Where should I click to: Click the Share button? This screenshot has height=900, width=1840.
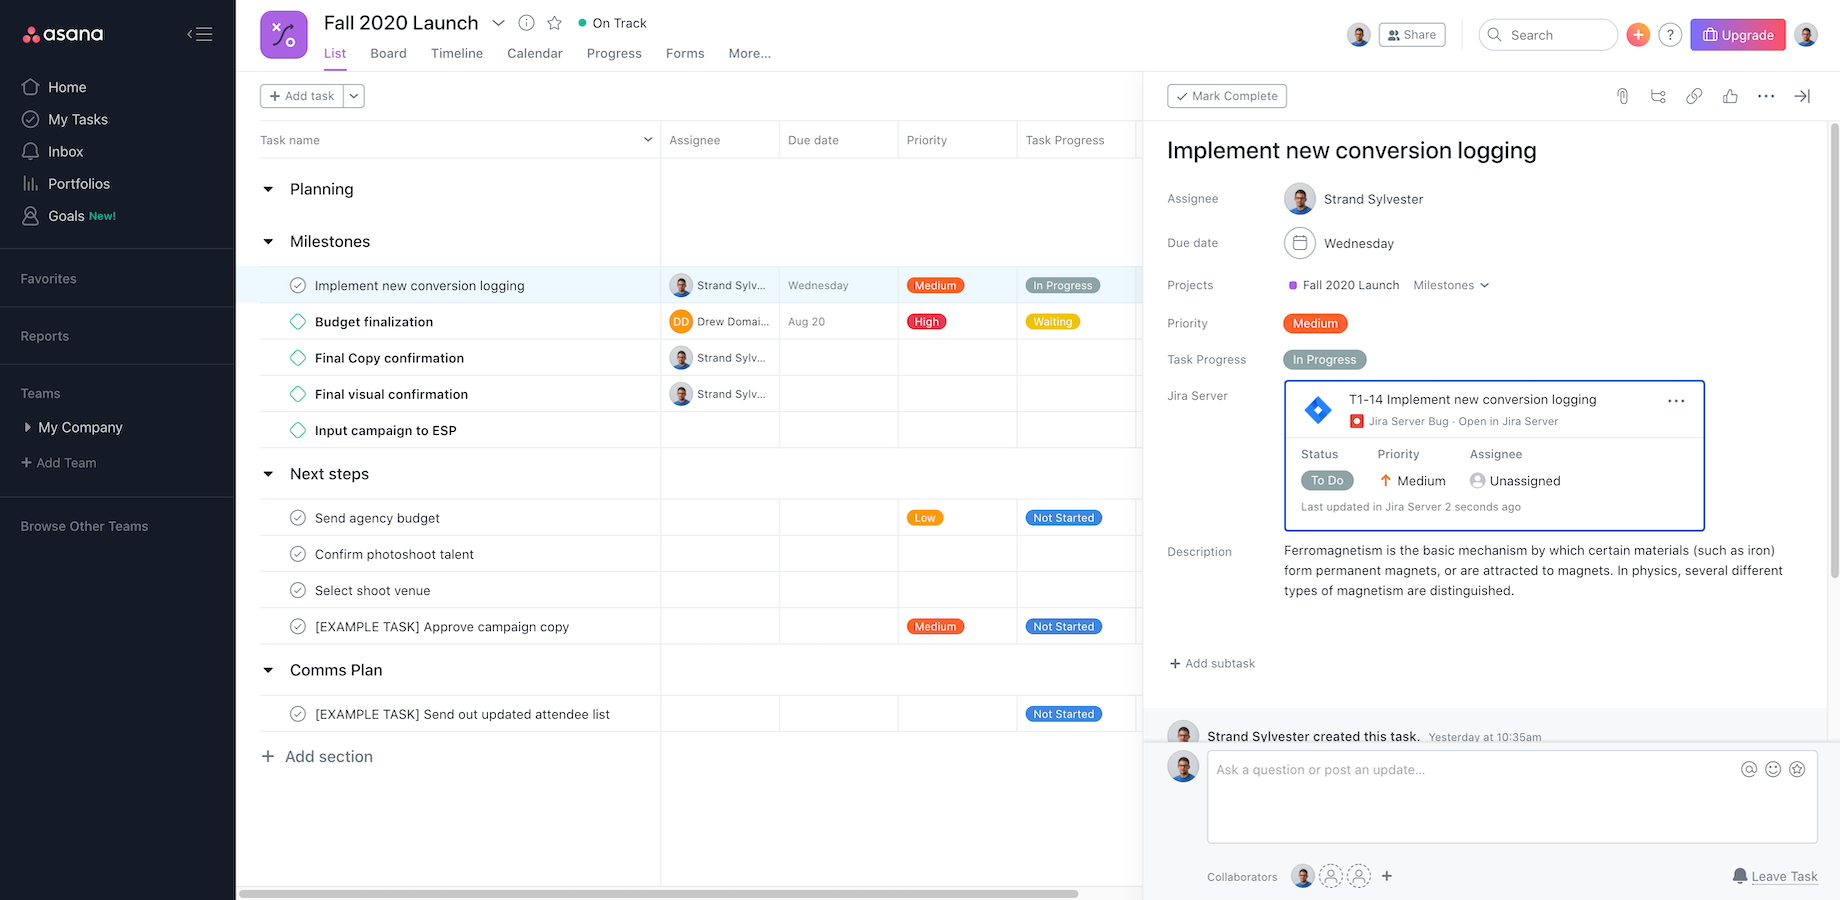click(x=1412, y=35)
